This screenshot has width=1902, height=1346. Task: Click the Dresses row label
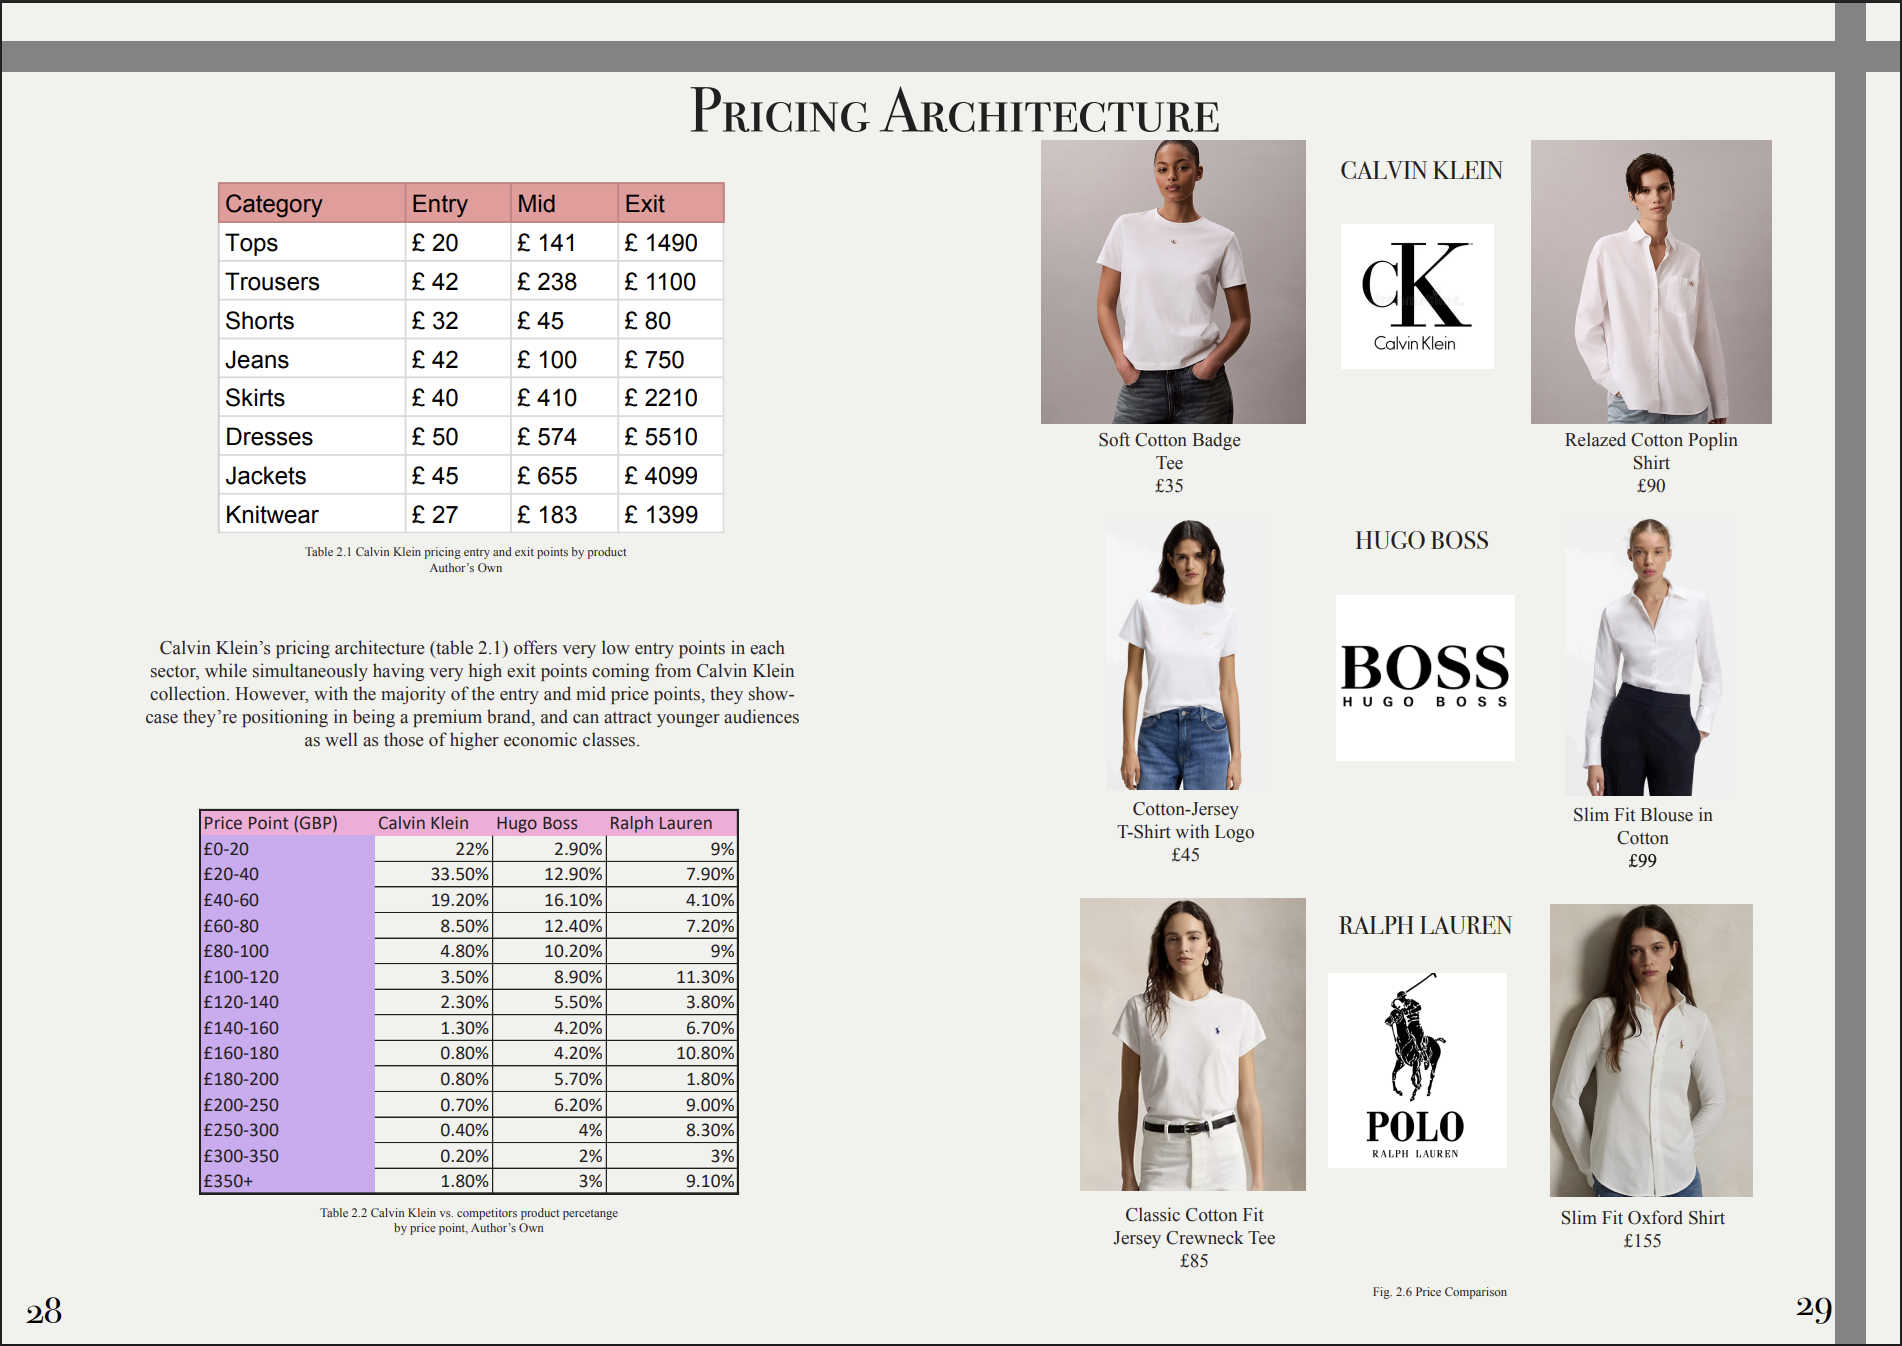point(269,437)
